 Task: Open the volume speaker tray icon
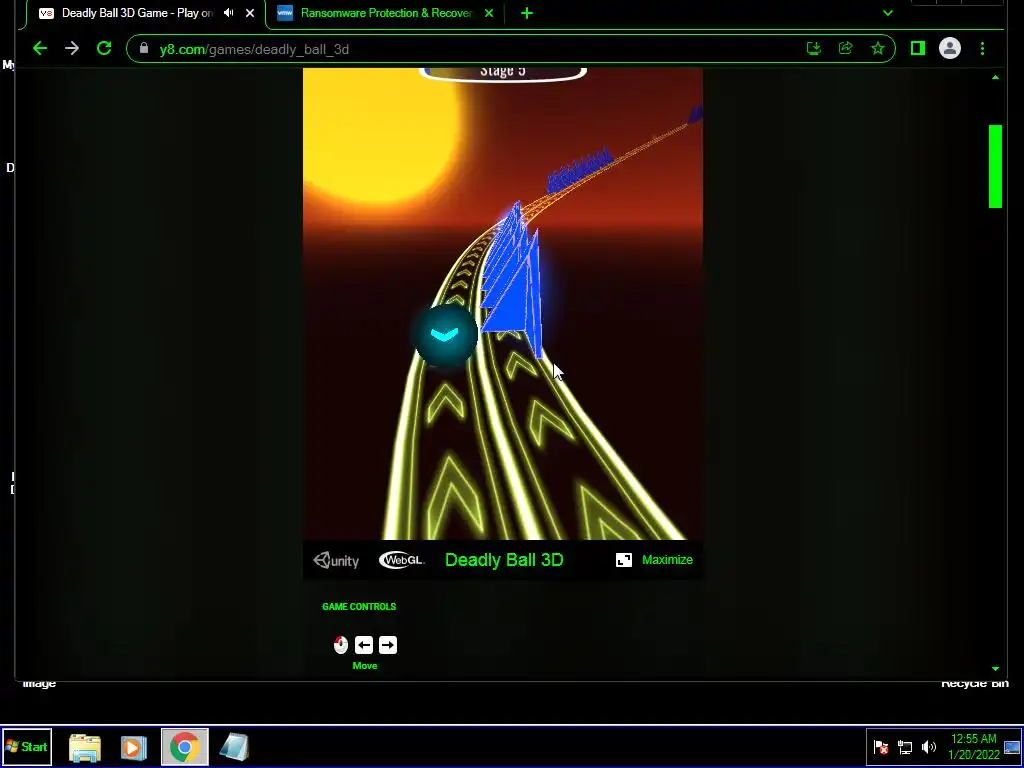(x=928, y=747)
